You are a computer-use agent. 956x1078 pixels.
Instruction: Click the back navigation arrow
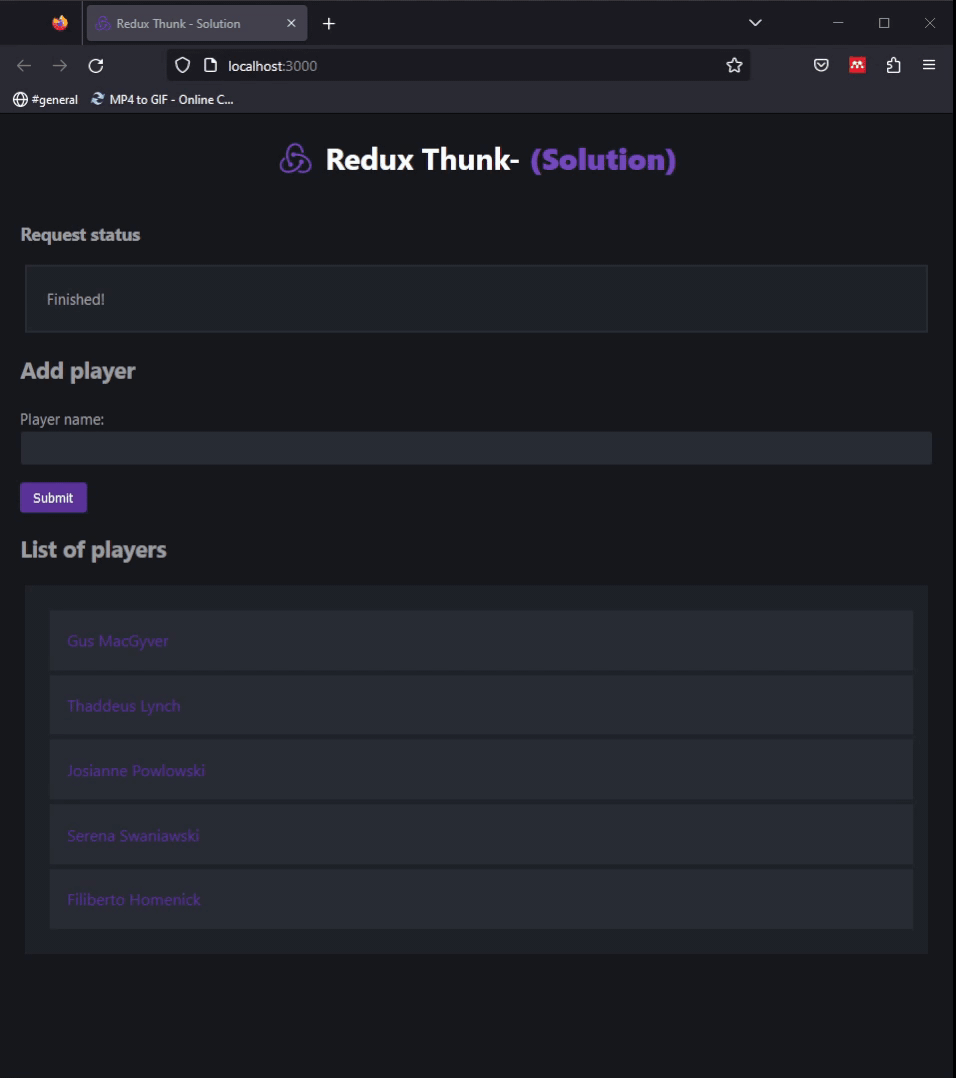[x=24, y=66]
